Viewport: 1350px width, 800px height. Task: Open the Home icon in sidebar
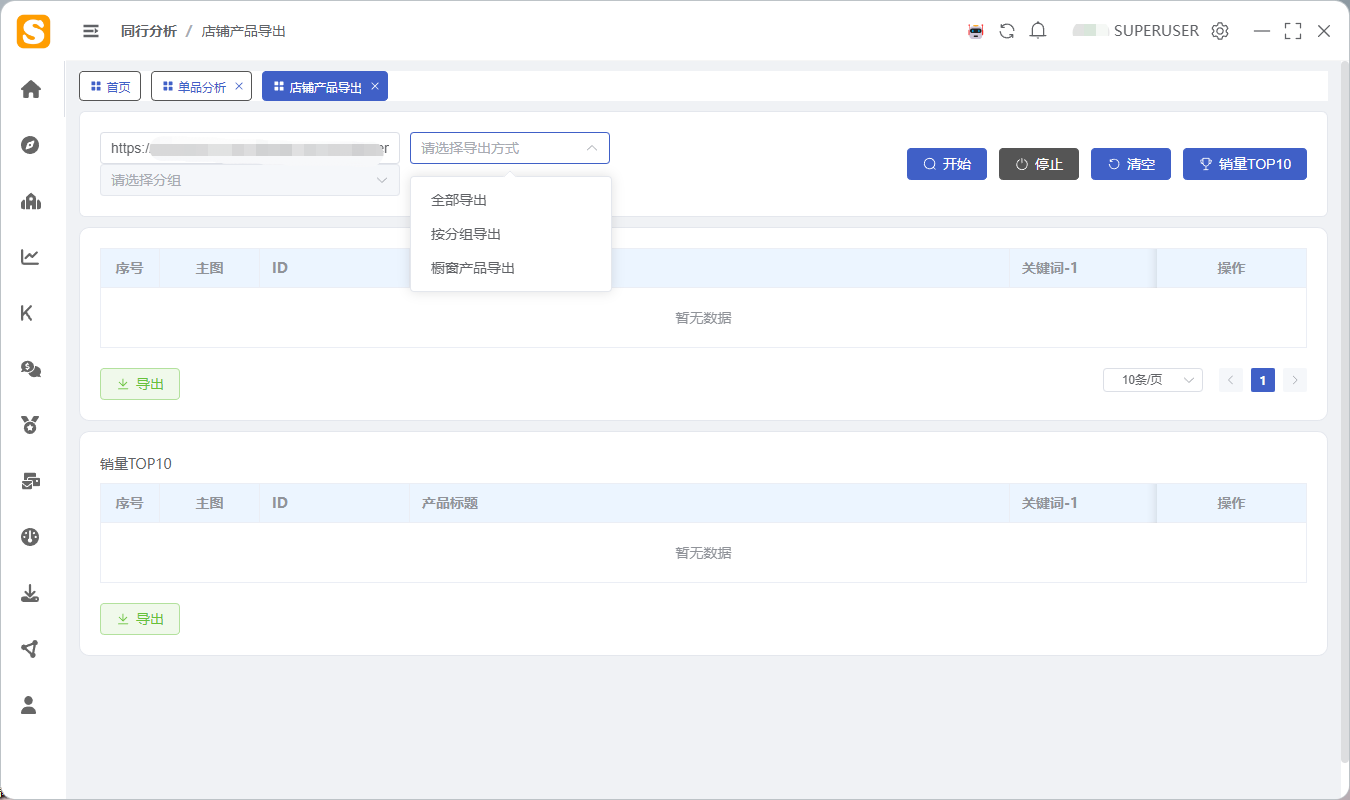pyautogui.click(x=30, y=89)
